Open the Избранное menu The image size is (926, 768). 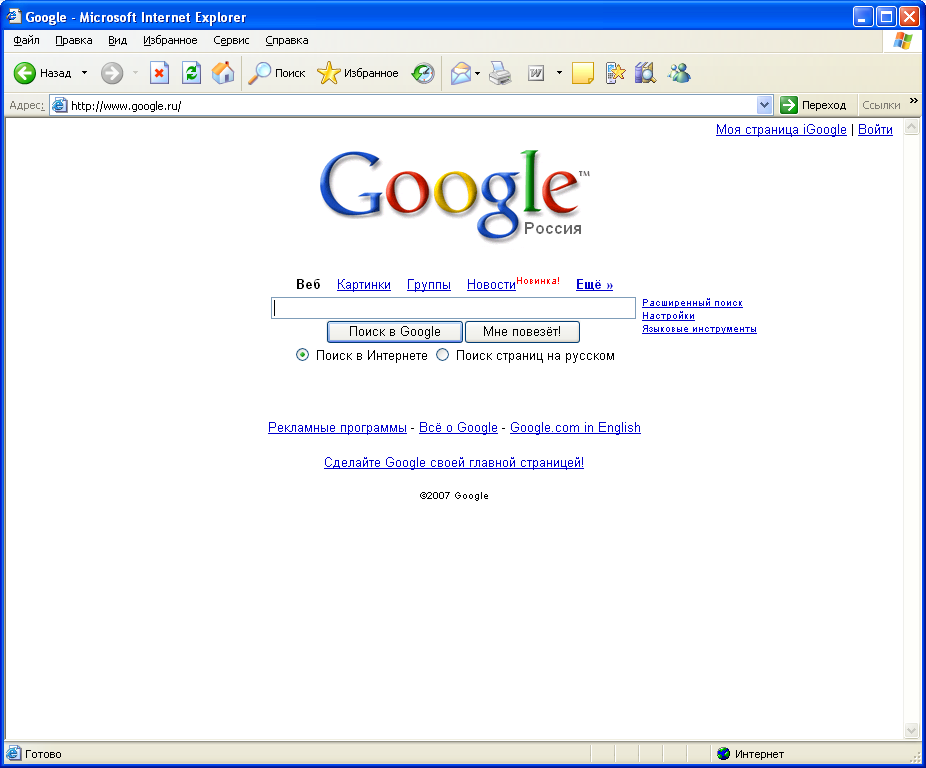[x=170, y=40]
